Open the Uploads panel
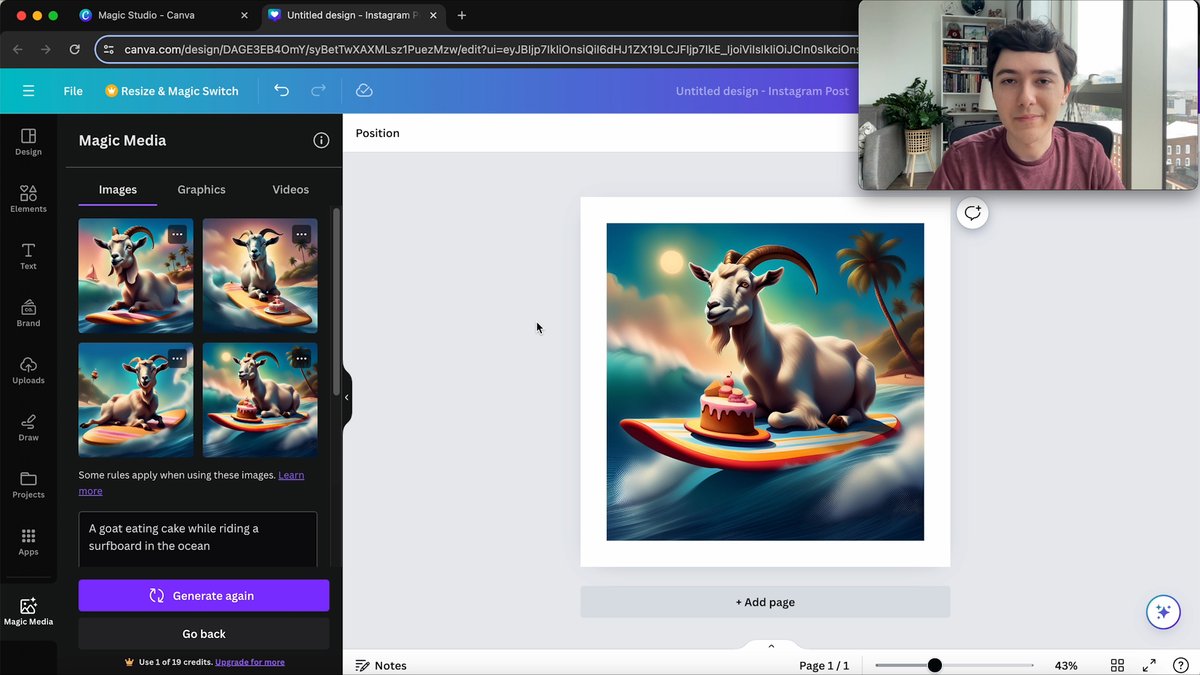 click(28, 370)
